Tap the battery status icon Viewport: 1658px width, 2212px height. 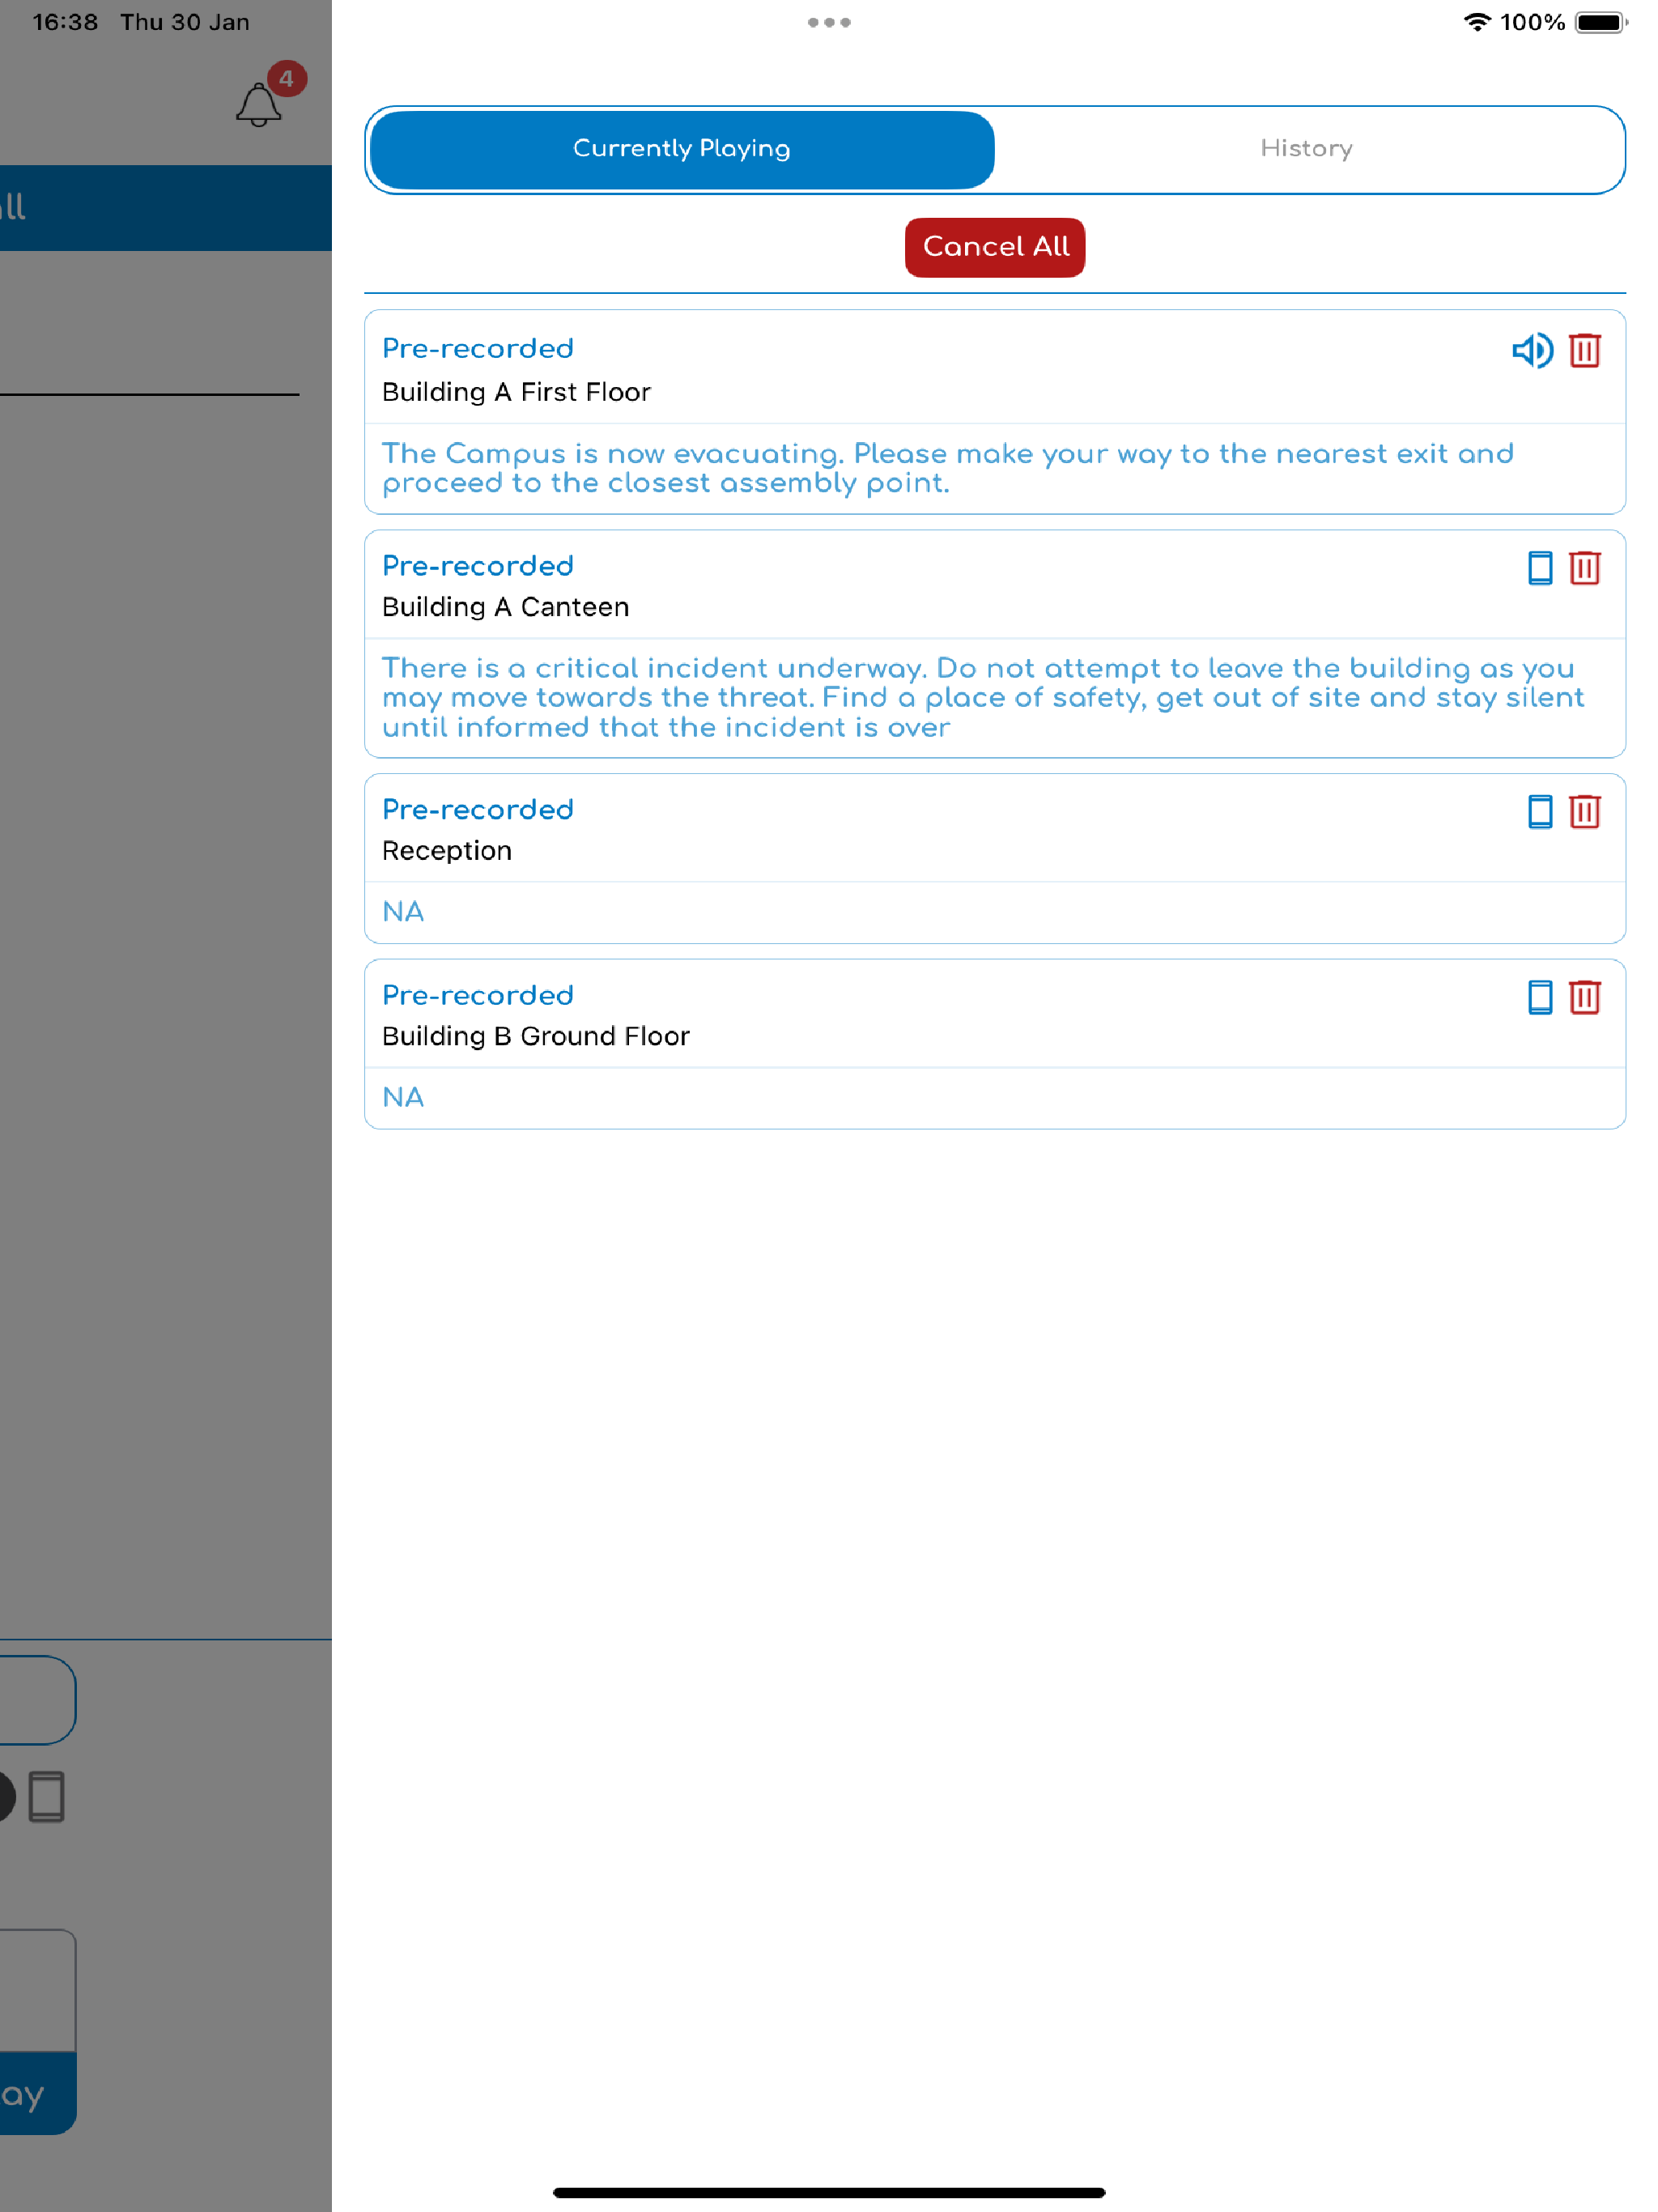coord(1601,22)
